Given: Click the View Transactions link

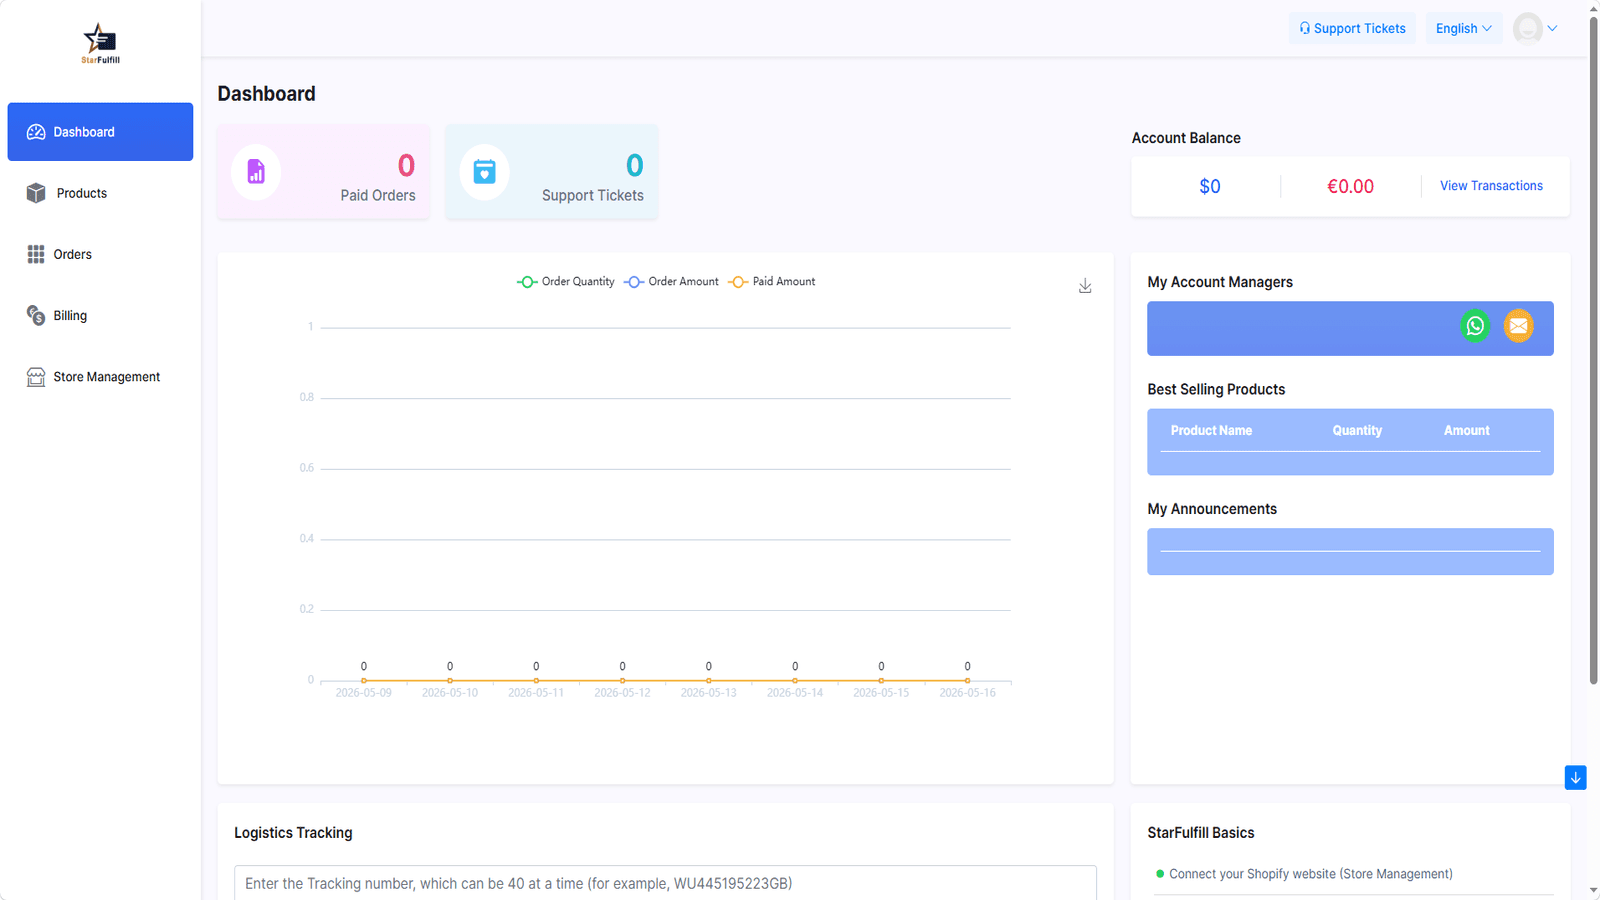Looking at the screenshot, I should point(1491,186).
